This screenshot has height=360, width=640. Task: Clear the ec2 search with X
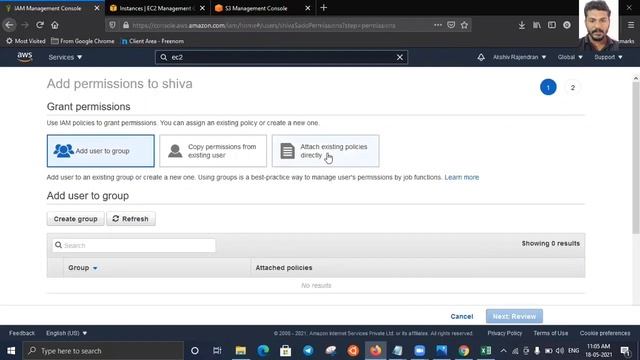click(400, 58)
